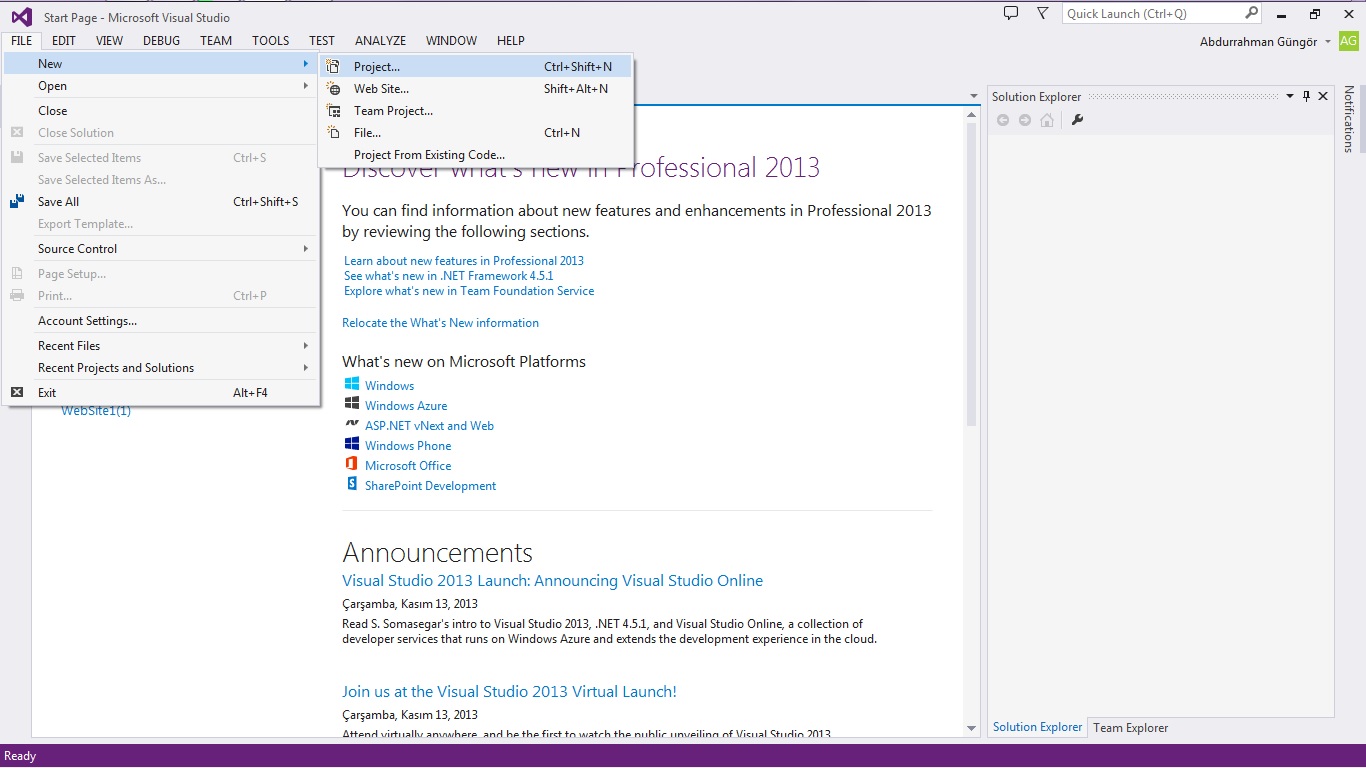The width and height of the screenshot is (1366, 768).
Task: Click the feedback speech bubble icon
Action: 1011,13
